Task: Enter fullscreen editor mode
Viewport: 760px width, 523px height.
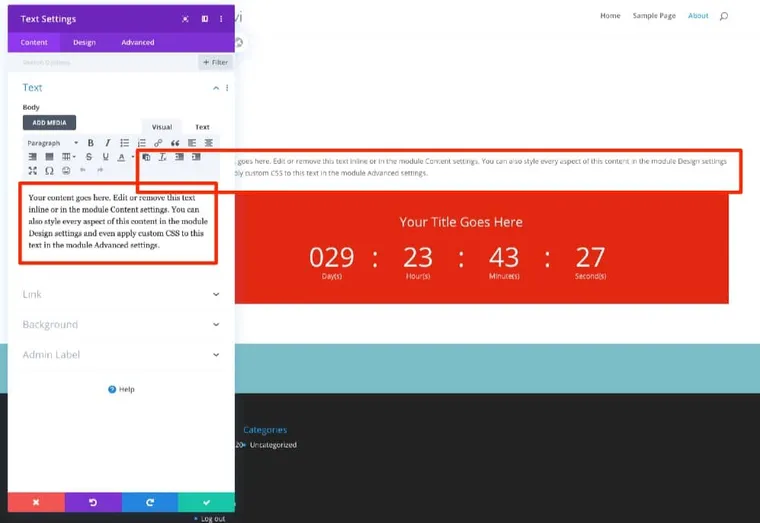Action: (32, 171)
